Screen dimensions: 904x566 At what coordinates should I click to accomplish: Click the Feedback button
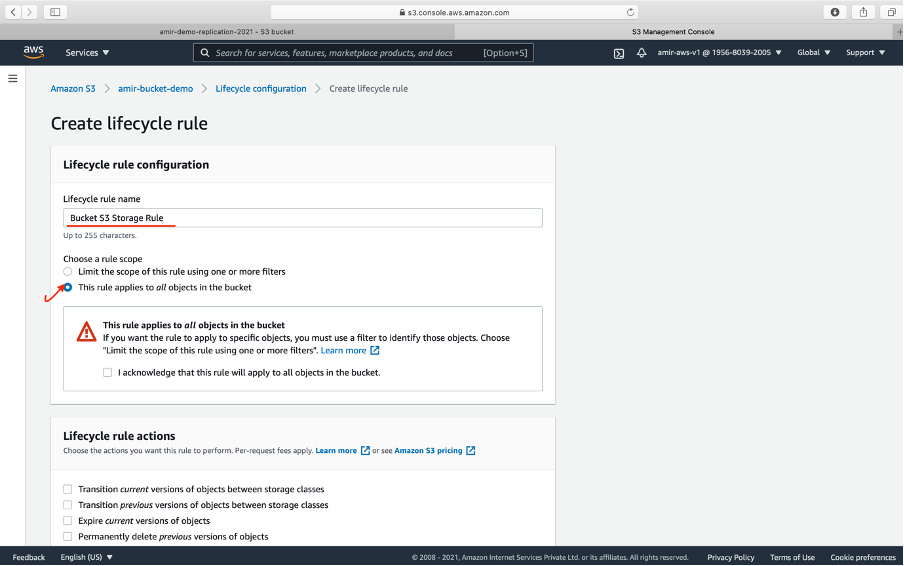(x=29, y=557)
